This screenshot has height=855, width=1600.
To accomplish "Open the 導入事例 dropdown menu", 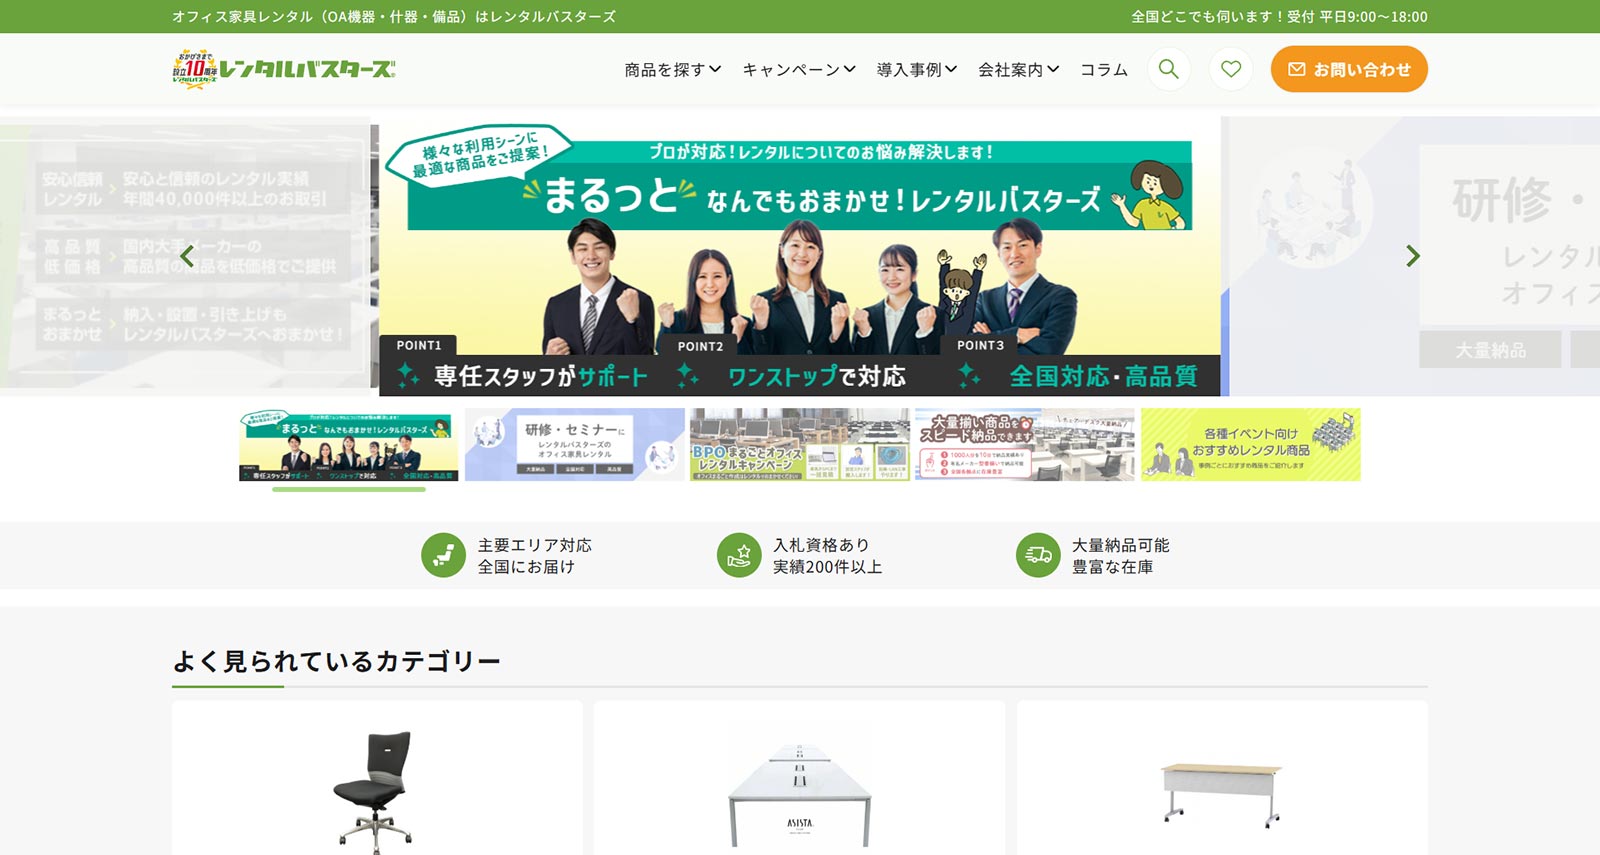I will (x=916, y=70).
